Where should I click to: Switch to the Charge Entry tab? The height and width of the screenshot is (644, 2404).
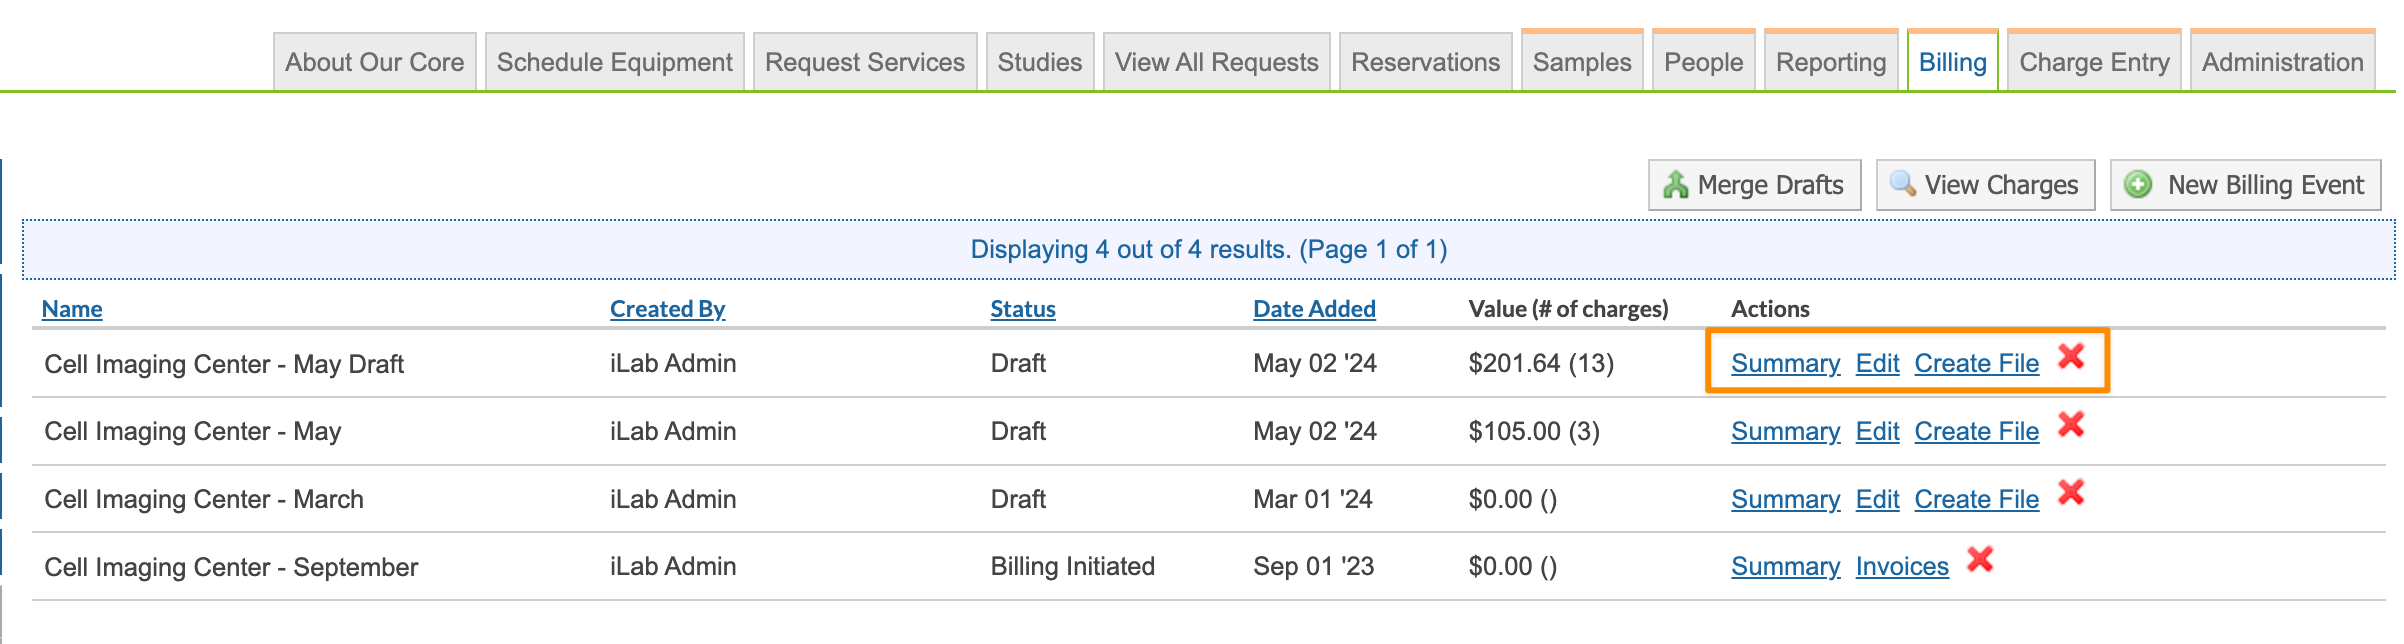(x=2094, y=62)
